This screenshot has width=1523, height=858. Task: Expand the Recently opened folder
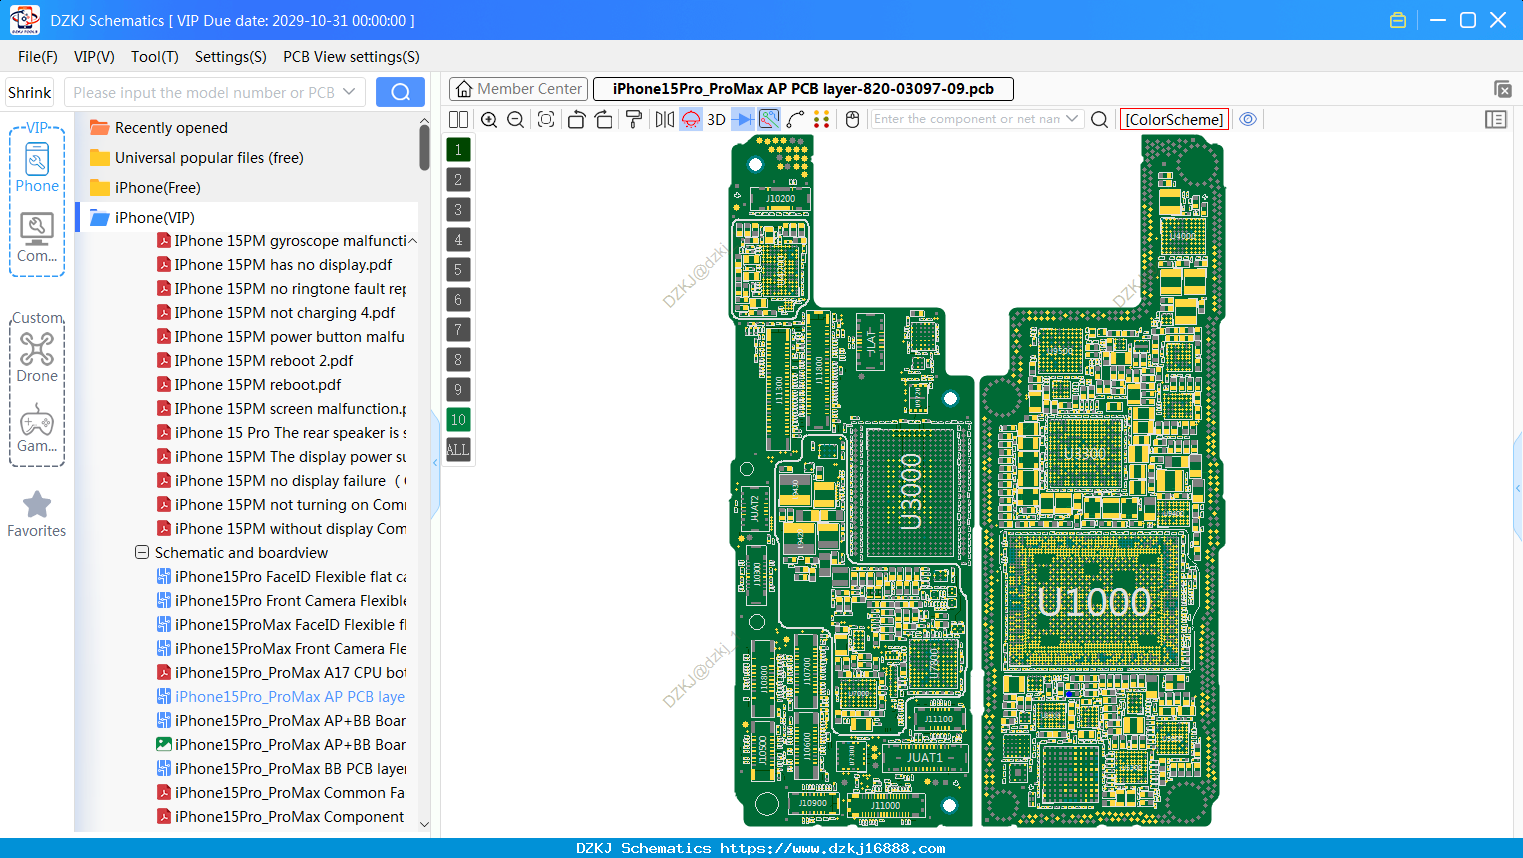[158, 128]
